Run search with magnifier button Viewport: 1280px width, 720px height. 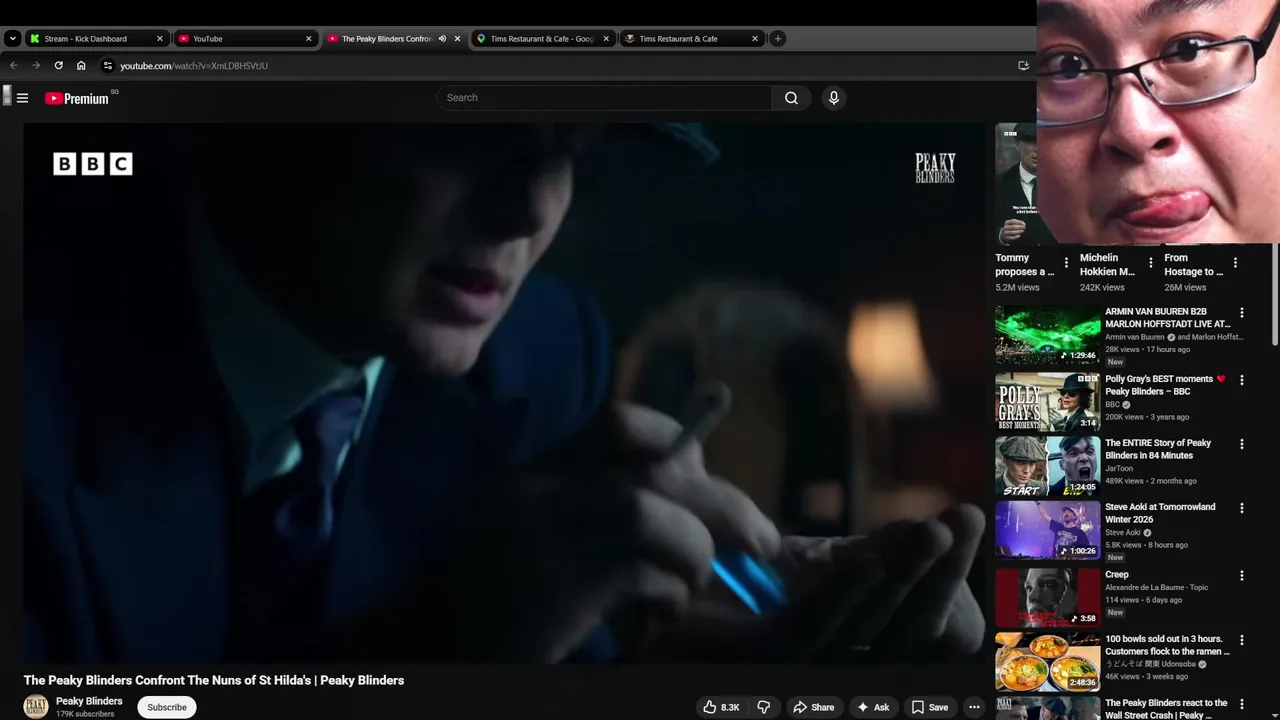click(791, 98)
